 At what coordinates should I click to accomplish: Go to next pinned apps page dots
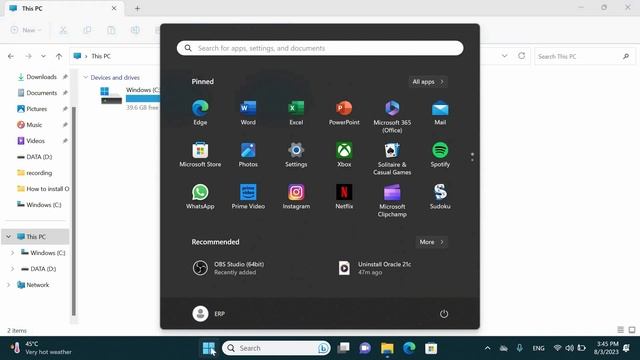[x=472, y=157]
